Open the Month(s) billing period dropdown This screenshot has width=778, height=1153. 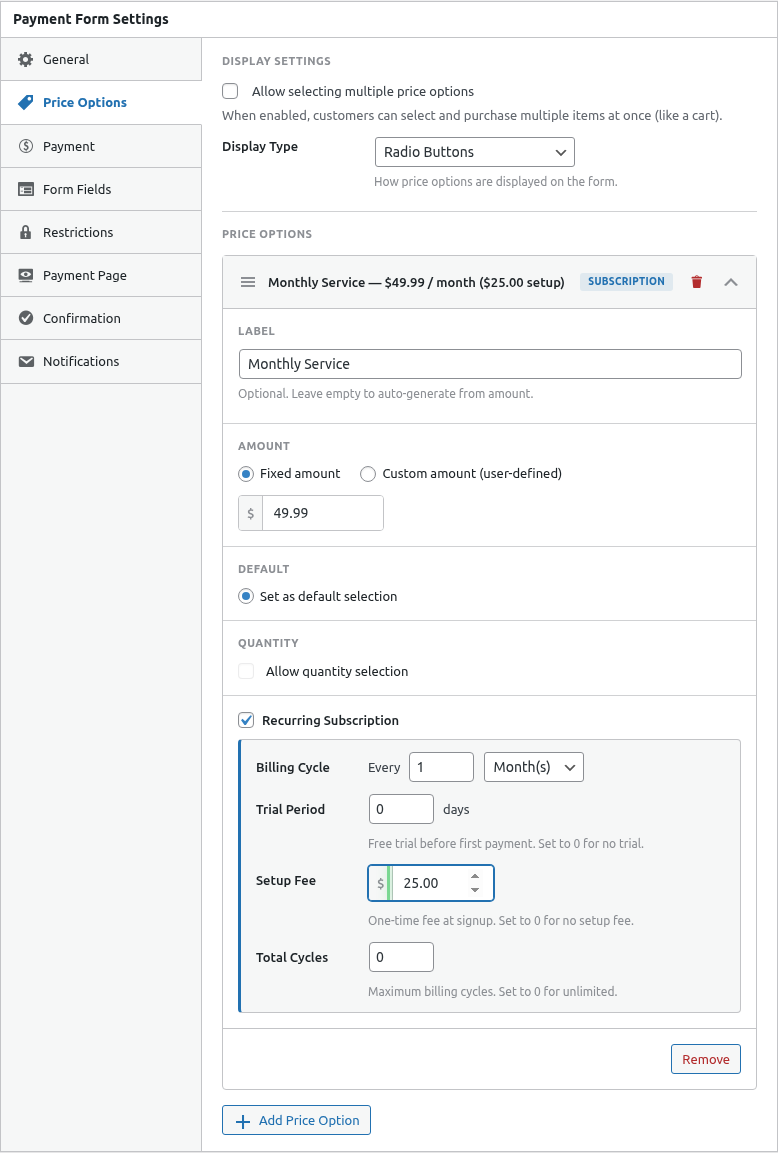pos(533,767)
